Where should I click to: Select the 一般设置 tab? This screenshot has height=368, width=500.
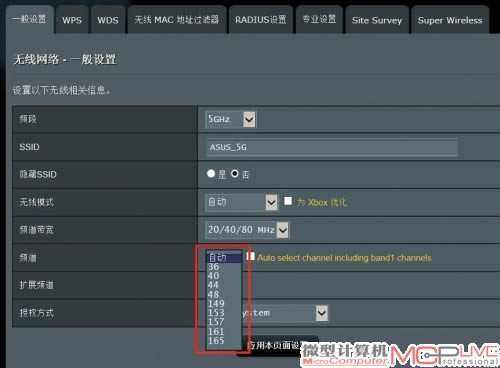[29, 19]
